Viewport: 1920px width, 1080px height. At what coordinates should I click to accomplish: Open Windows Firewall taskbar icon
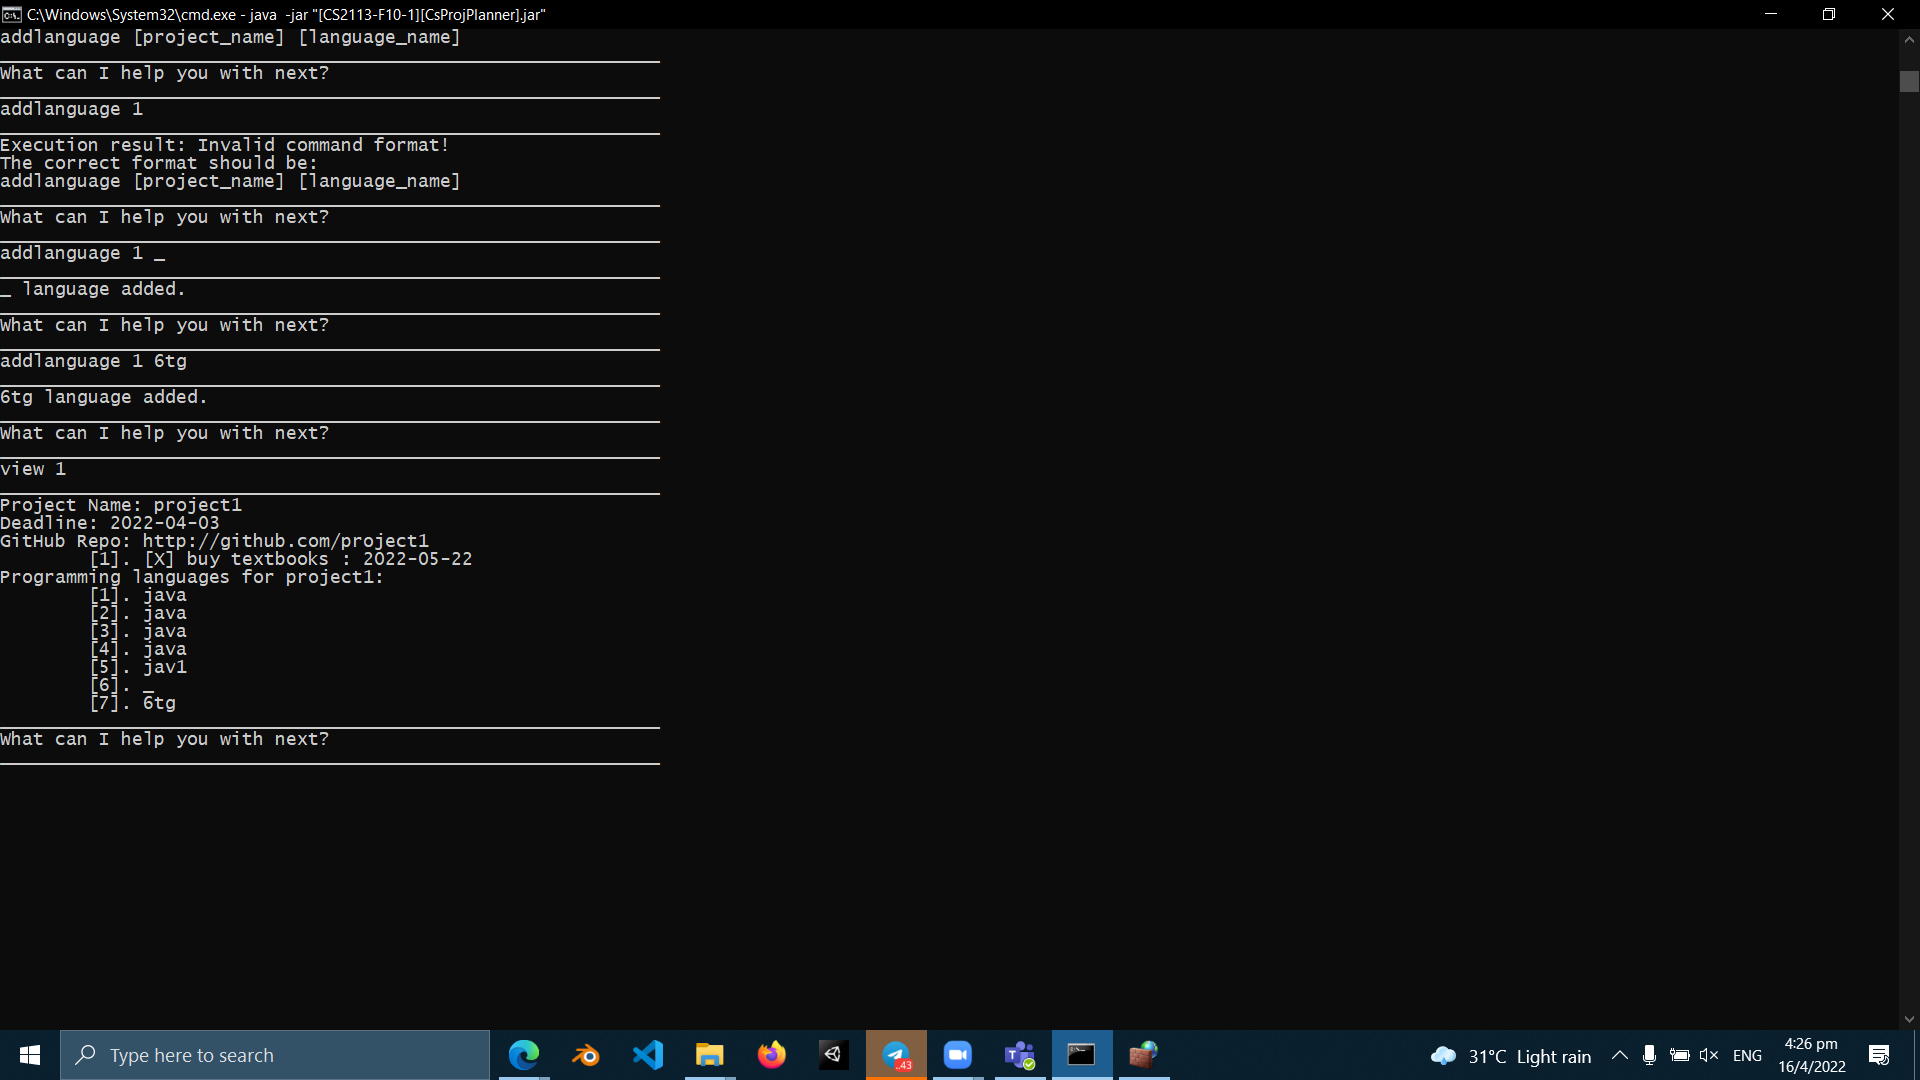point(1143,1055)
